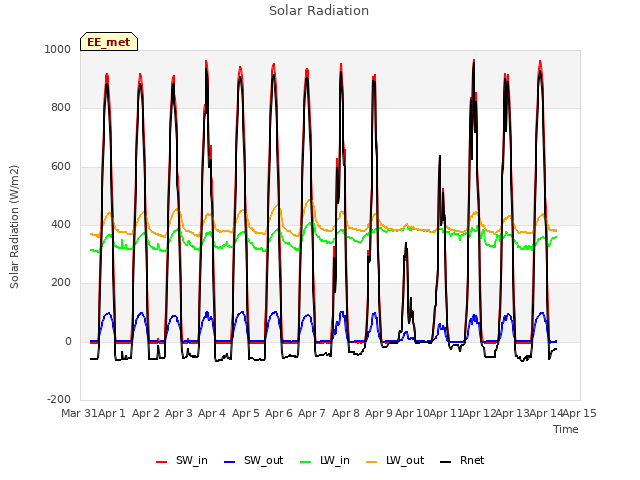Click the 1000 y-axis tick label
This screenshot has height=480, width=640.
pos(58,49)
